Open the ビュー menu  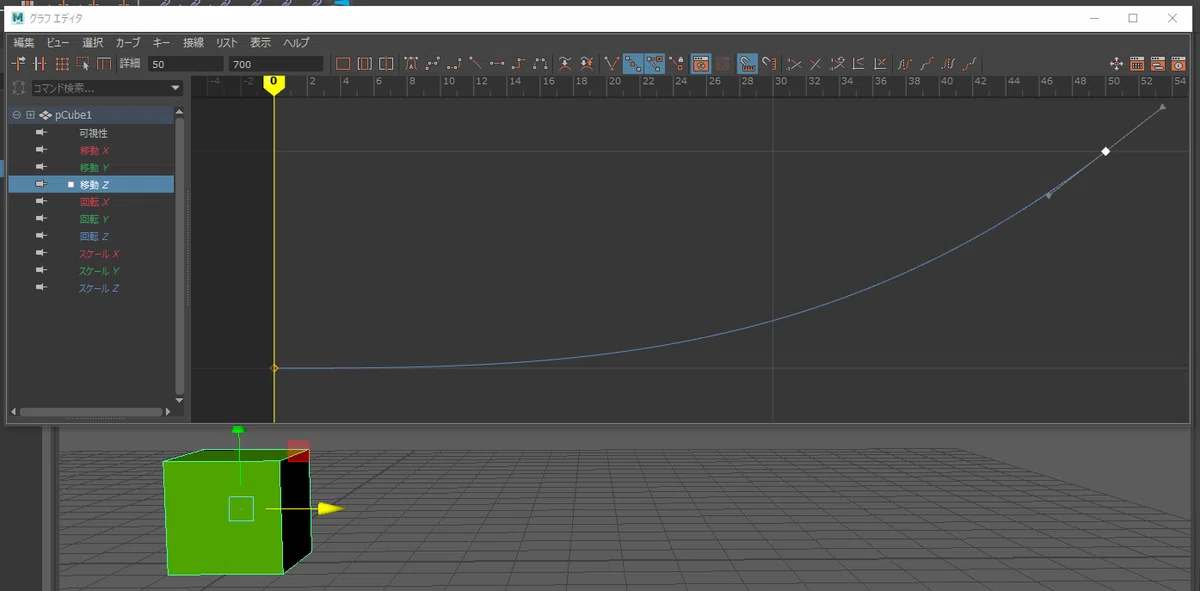[58, 43]
